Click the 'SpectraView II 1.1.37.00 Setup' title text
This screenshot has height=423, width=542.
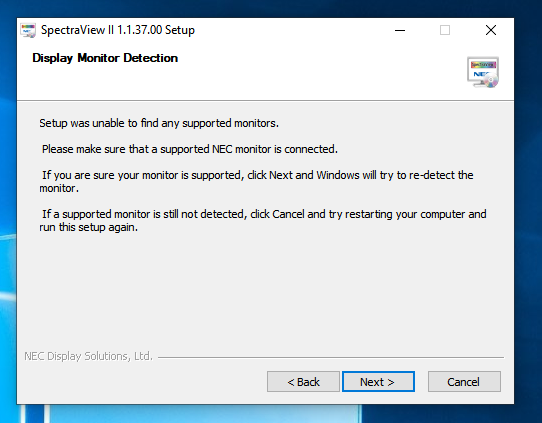118,30
